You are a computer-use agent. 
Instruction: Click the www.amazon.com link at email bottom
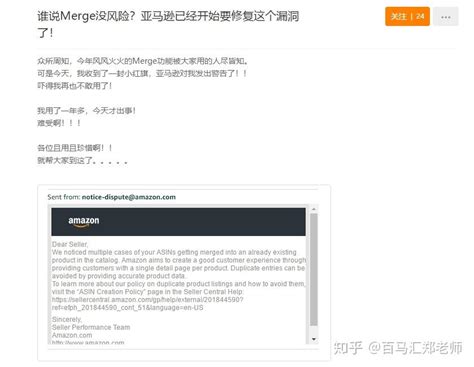[88, 342]
